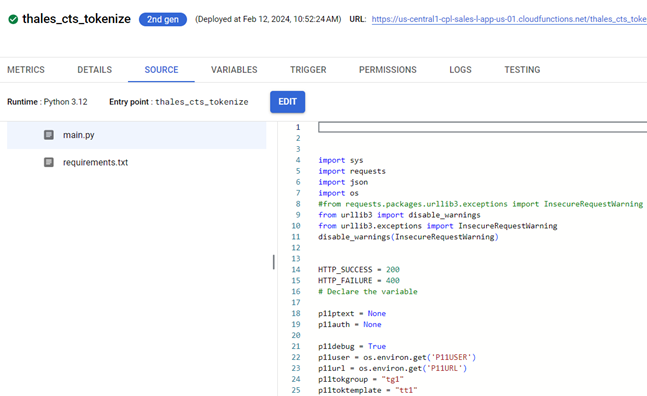Image resolution: width=647 pixels, height=396 pixels.
Task: Click 'from urllib3 import disable_warnings' line
Action: point(399,215)
